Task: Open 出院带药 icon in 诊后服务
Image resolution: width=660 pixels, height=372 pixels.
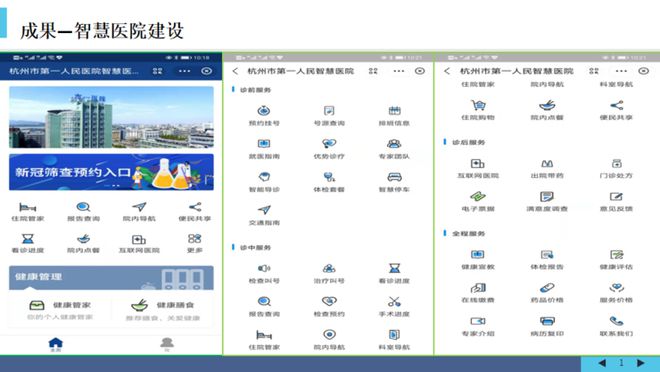Action: [x=547, y=164]
